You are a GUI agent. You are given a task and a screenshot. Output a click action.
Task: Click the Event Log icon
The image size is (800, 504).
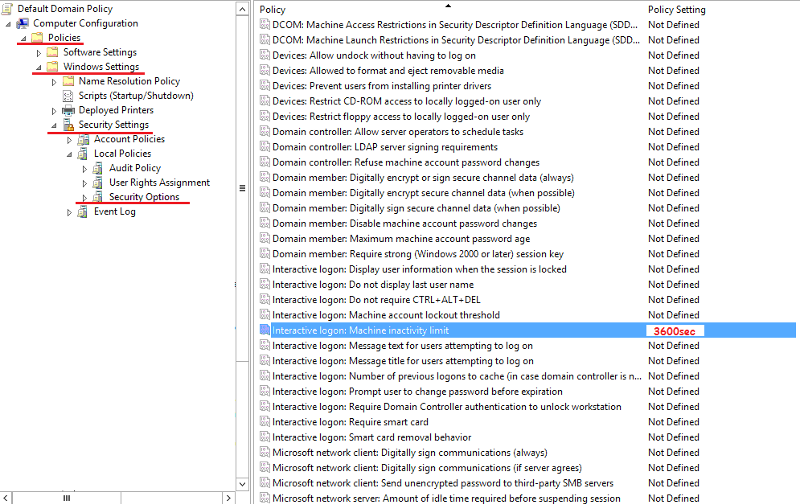click(83, 212)
